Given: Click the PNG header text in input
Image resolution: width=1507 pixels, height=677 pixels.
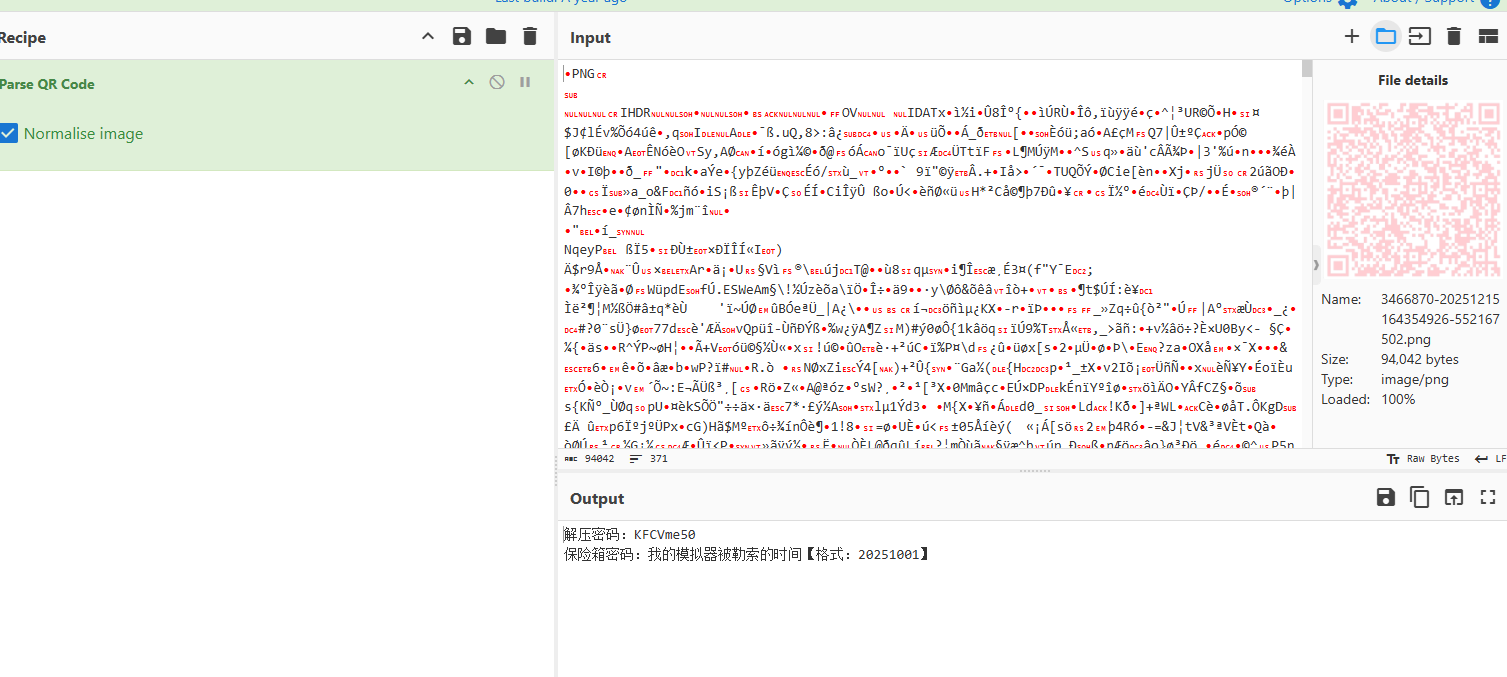Looking at the screenshot, I should [583, 73].
